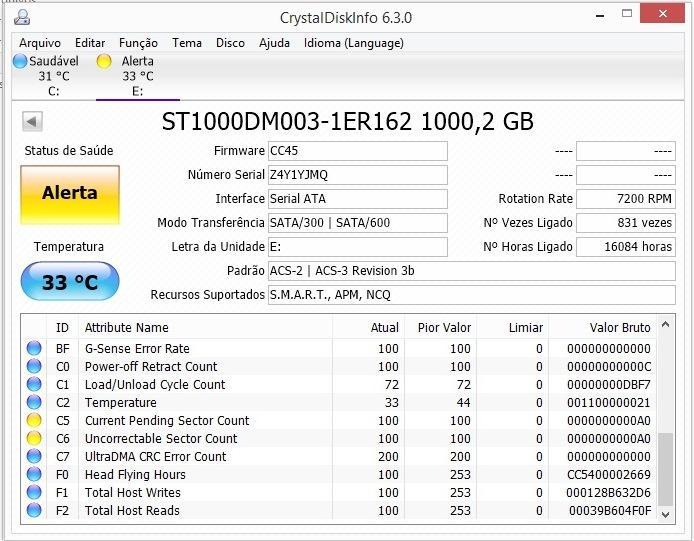Screen dimensions: 694x541
Task: Click the disk title ST1000DM003-1ER162 1000,2 GB
Action: pyautogui.click(x=347, y=121)
